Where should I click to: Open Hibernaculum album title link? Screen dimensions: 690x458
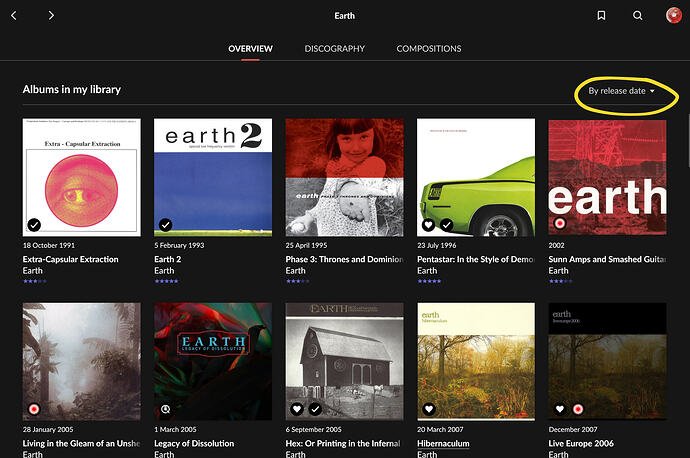[x=443, y=443]
